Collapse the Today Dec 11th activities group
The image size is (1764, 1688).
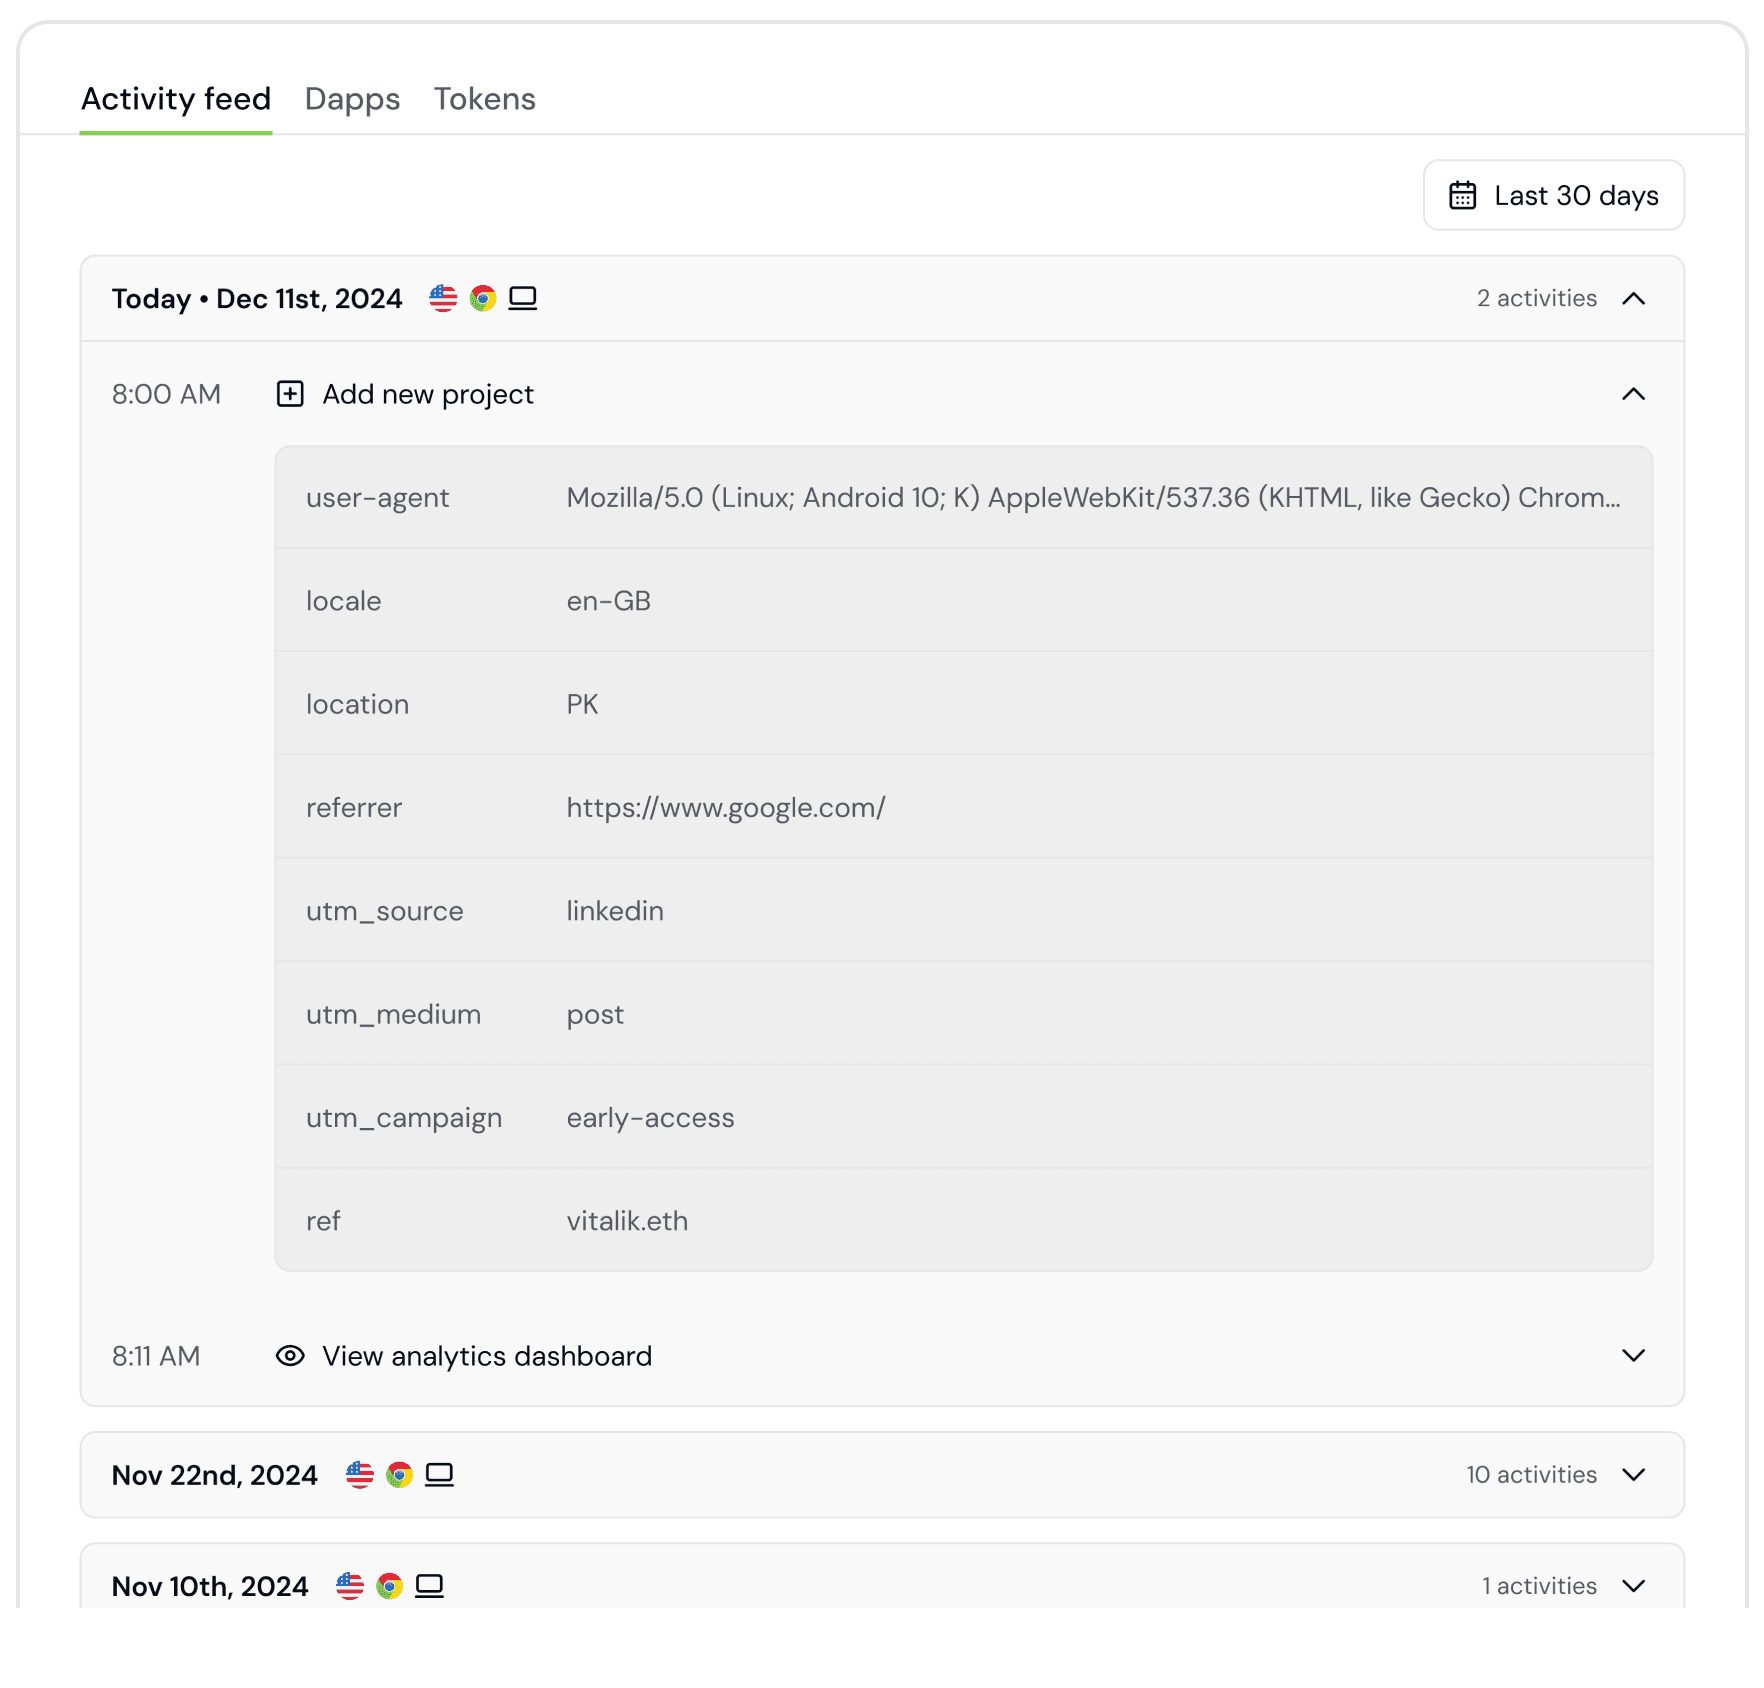pyautogui.click(x=1633, y=299)
